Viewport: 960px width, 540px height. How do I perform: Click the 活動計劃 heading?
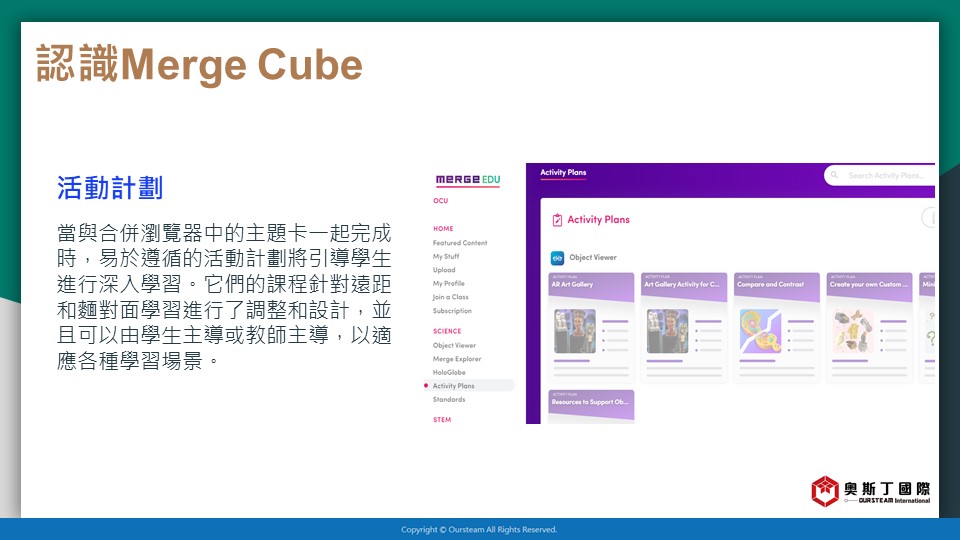tap(110, 188)
